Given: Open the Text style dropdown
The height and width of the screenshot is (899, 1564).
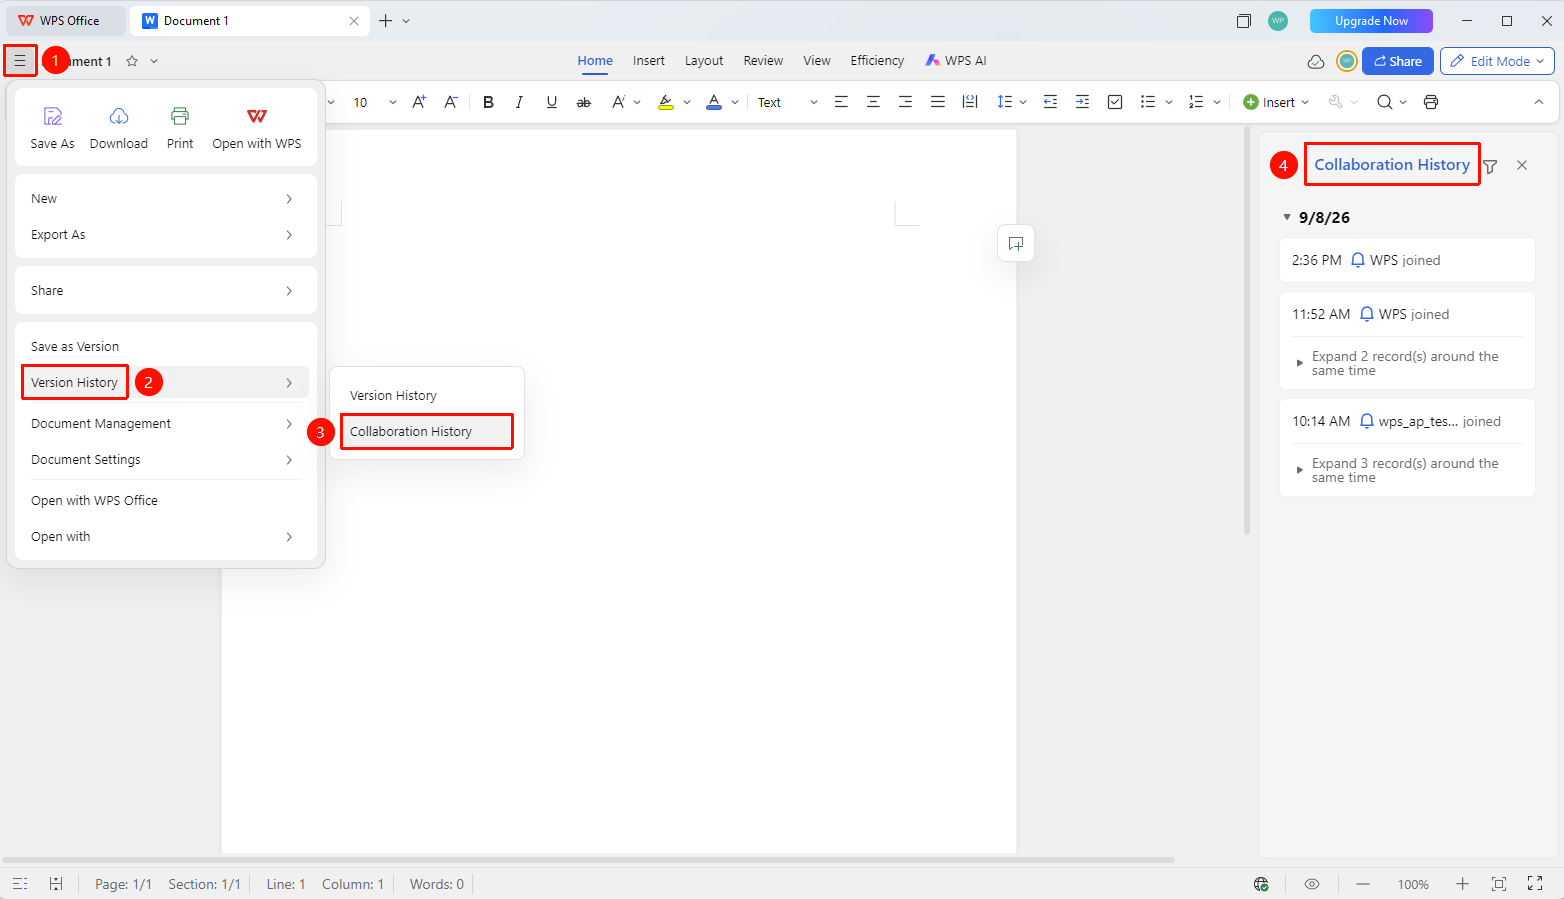Looking at the screenshot, I should (x=813, y=102).
